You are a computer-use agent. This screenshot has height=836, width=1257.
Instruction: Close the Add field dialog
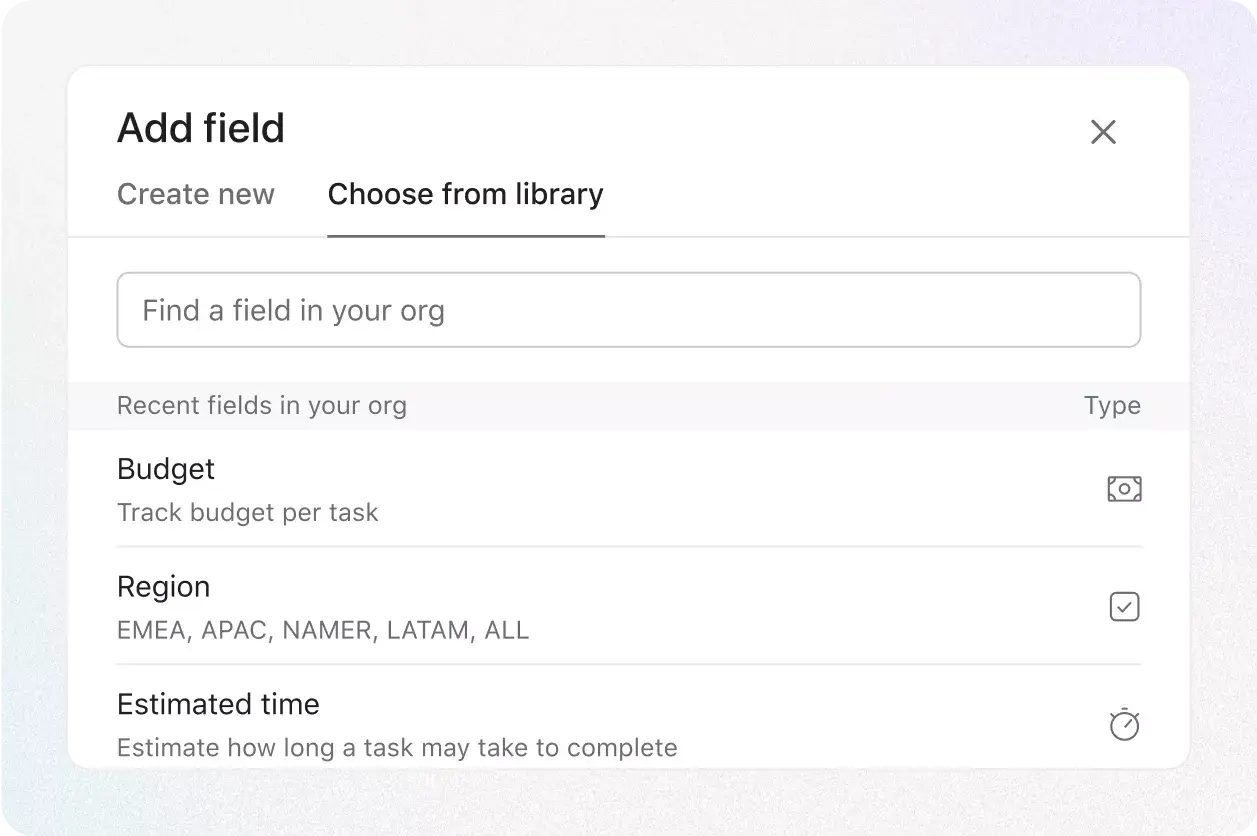1102,132
